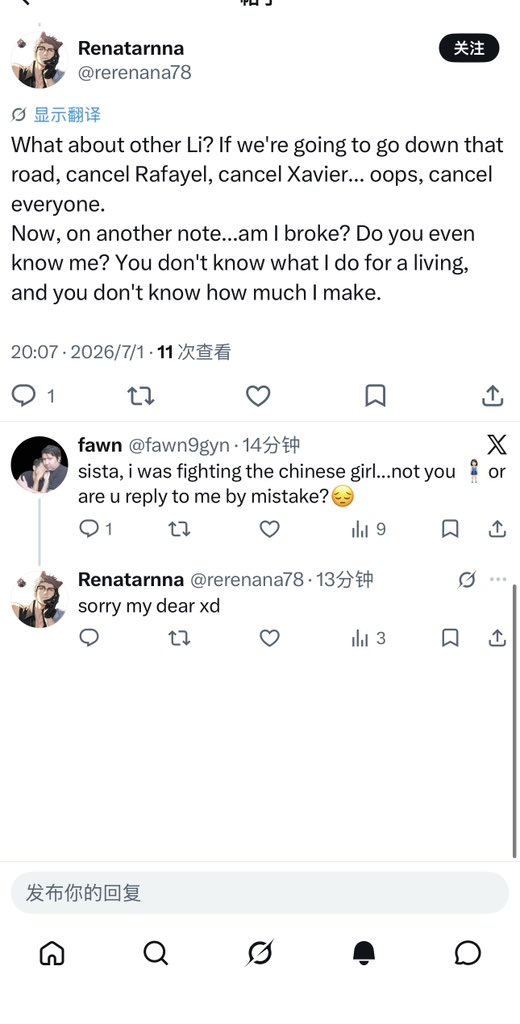Share the main post via upload icon
The image size is (520, 1024).
coord(493,395)
